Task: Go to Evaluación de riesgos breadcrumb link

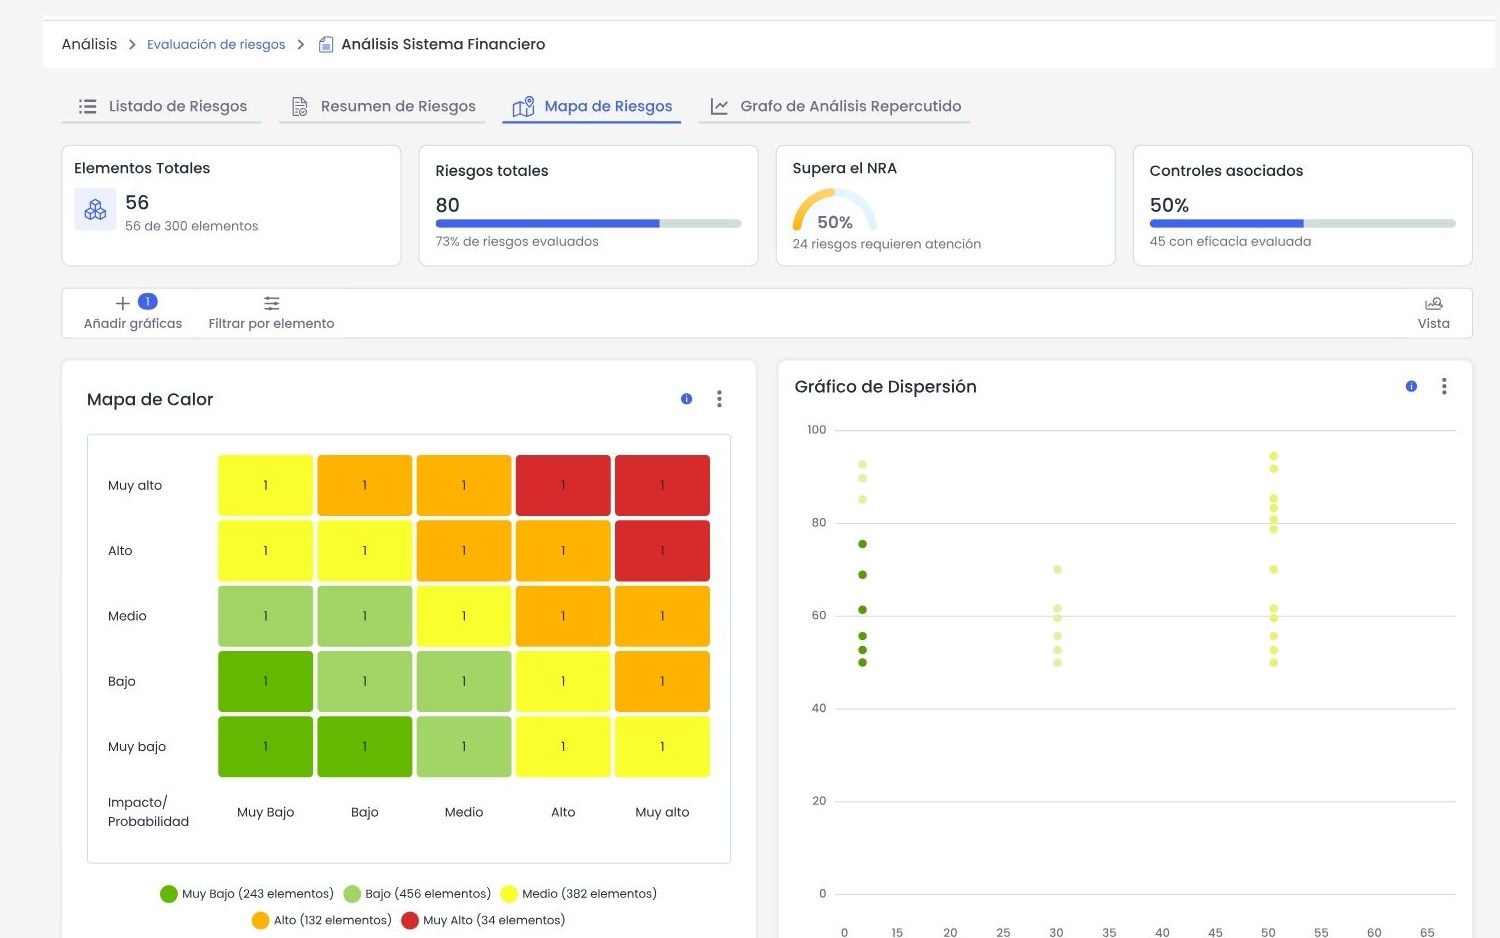Action: [216, 44]
